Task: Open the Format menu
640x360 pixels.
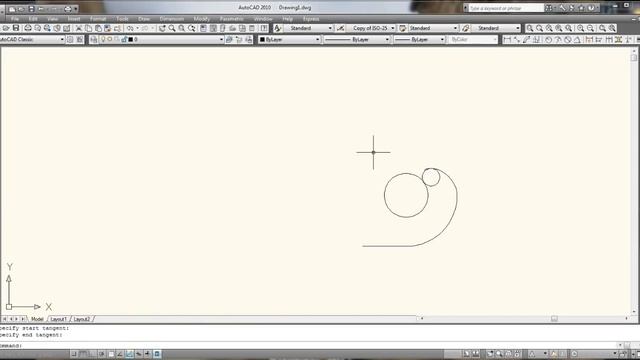Action: pyautogui.click(x=98, y=19)
